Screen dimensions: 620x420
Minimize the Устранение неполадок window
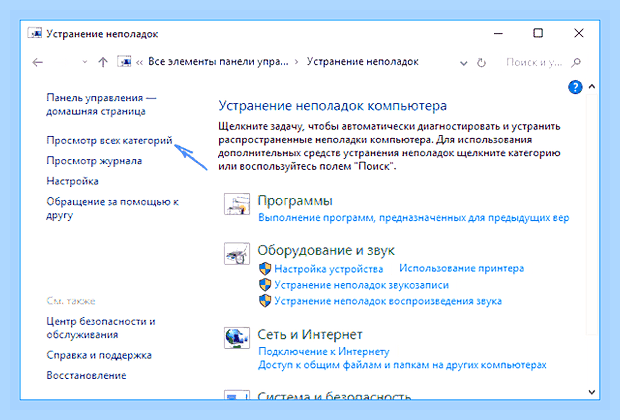click(498, 34)
